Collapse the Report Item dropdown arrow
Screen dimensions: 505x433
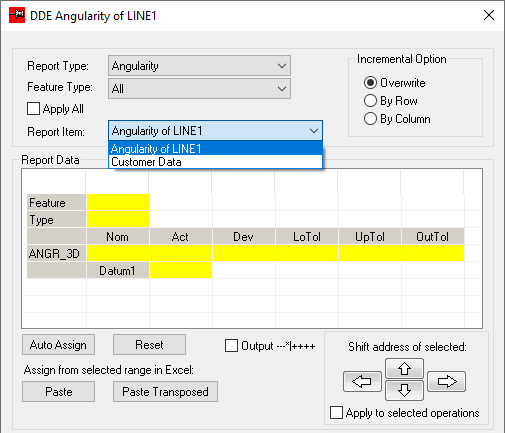pos(314,131)
